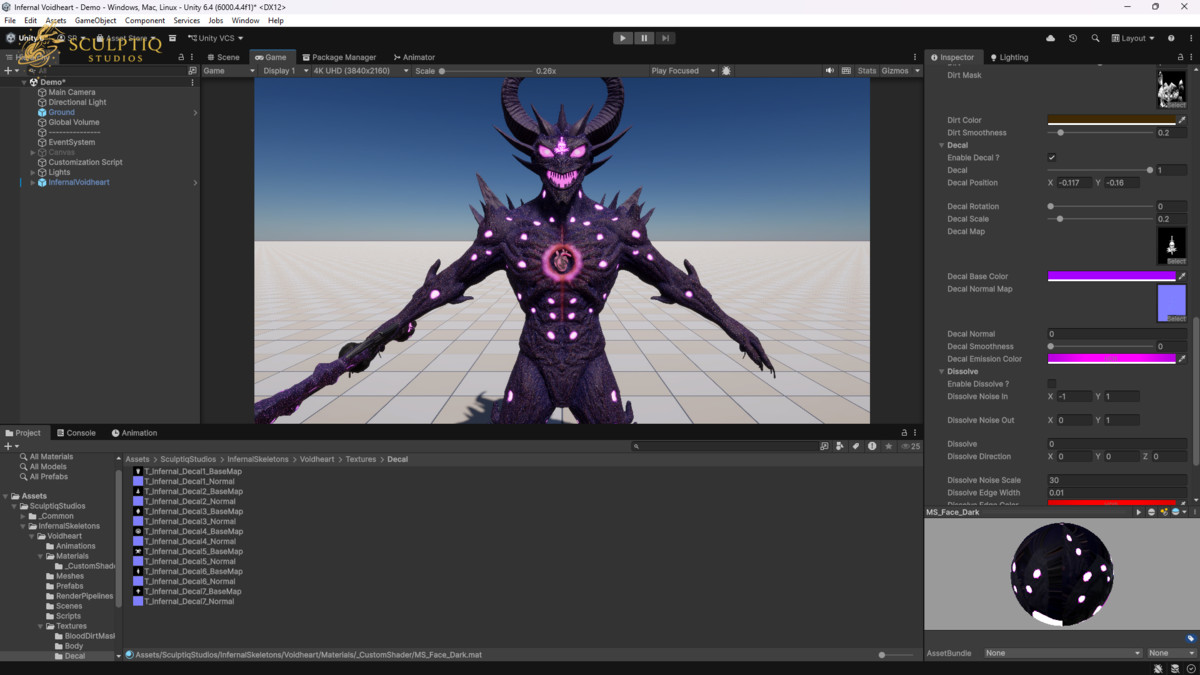Click the Play button in toolbar
The image size is (1200, 675).
(623, 38)
